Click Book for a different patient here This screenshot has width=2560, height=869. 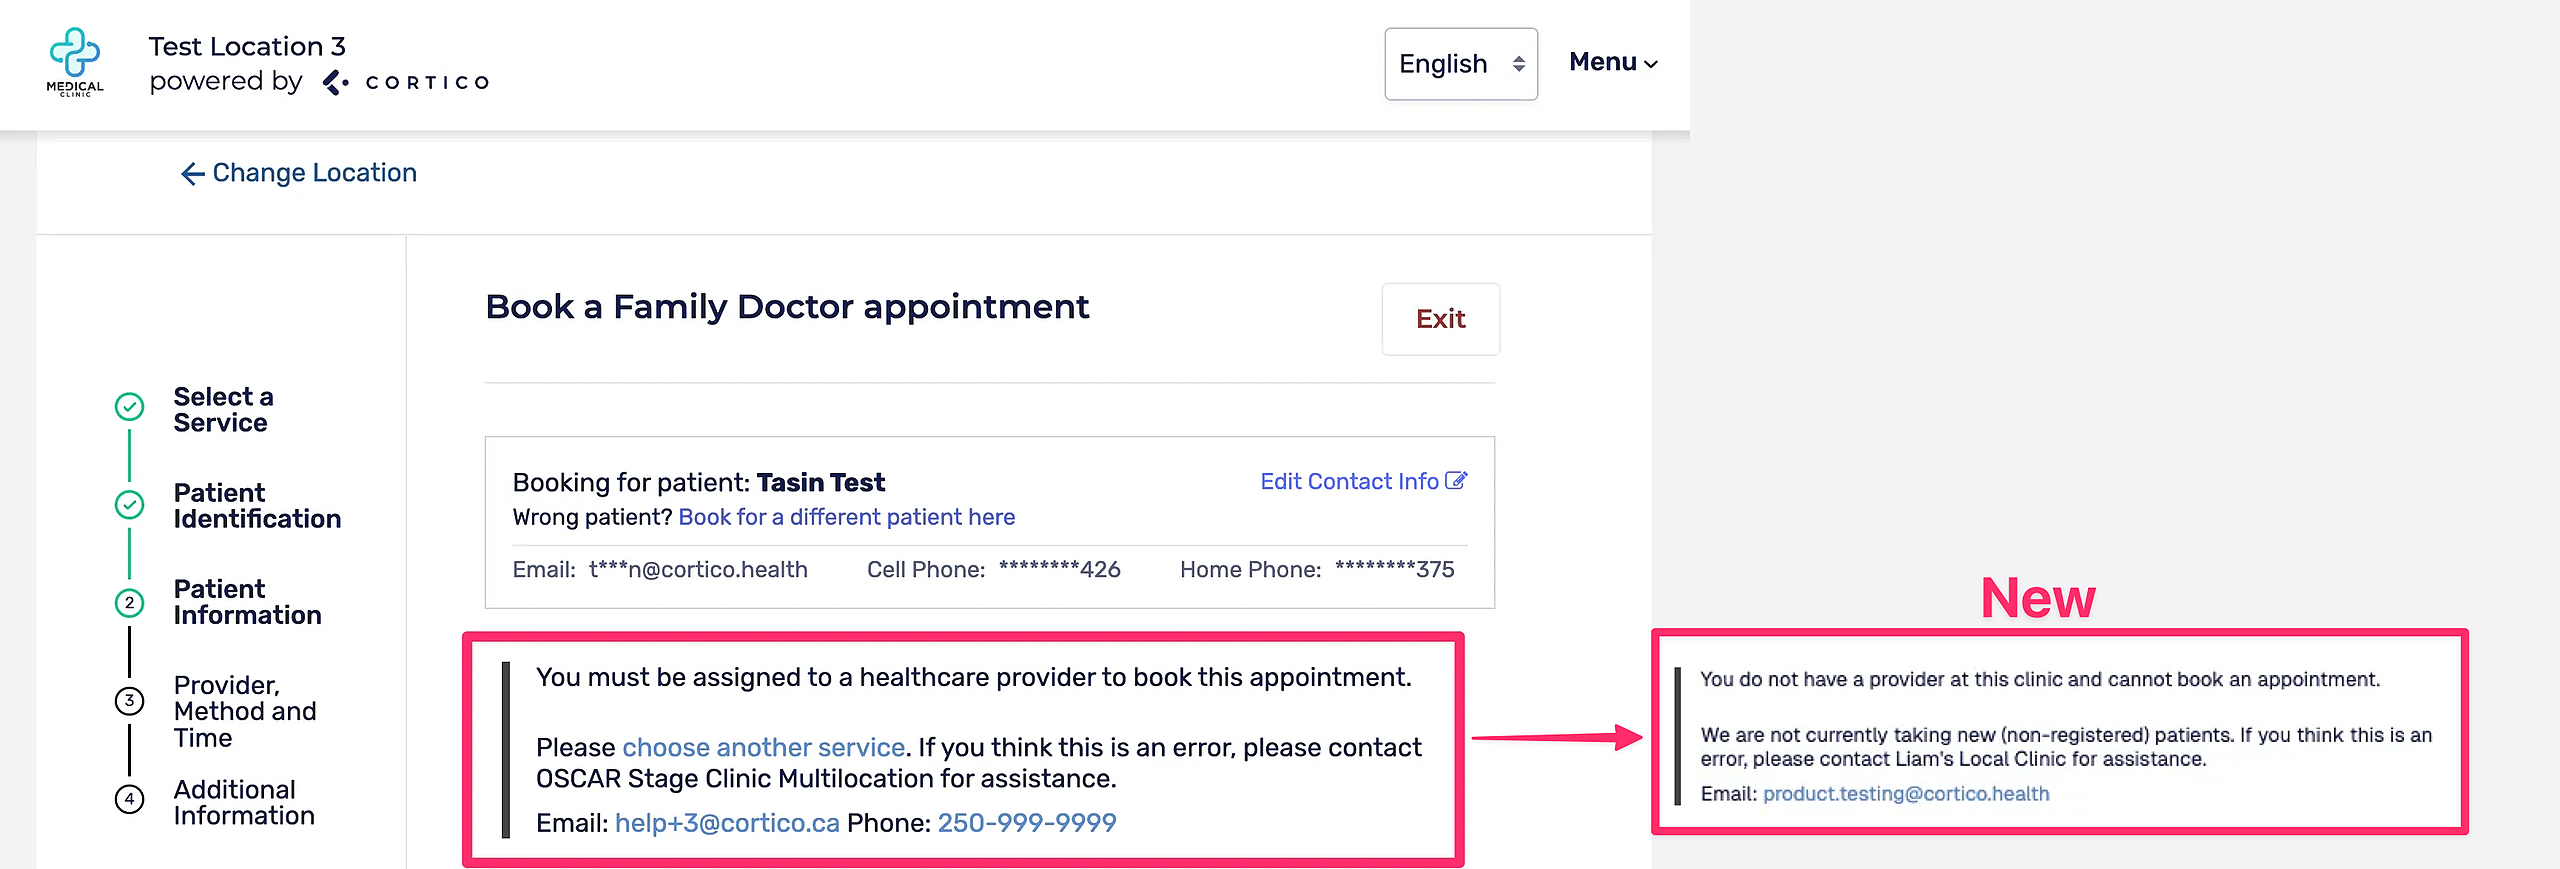click(846, 517)
